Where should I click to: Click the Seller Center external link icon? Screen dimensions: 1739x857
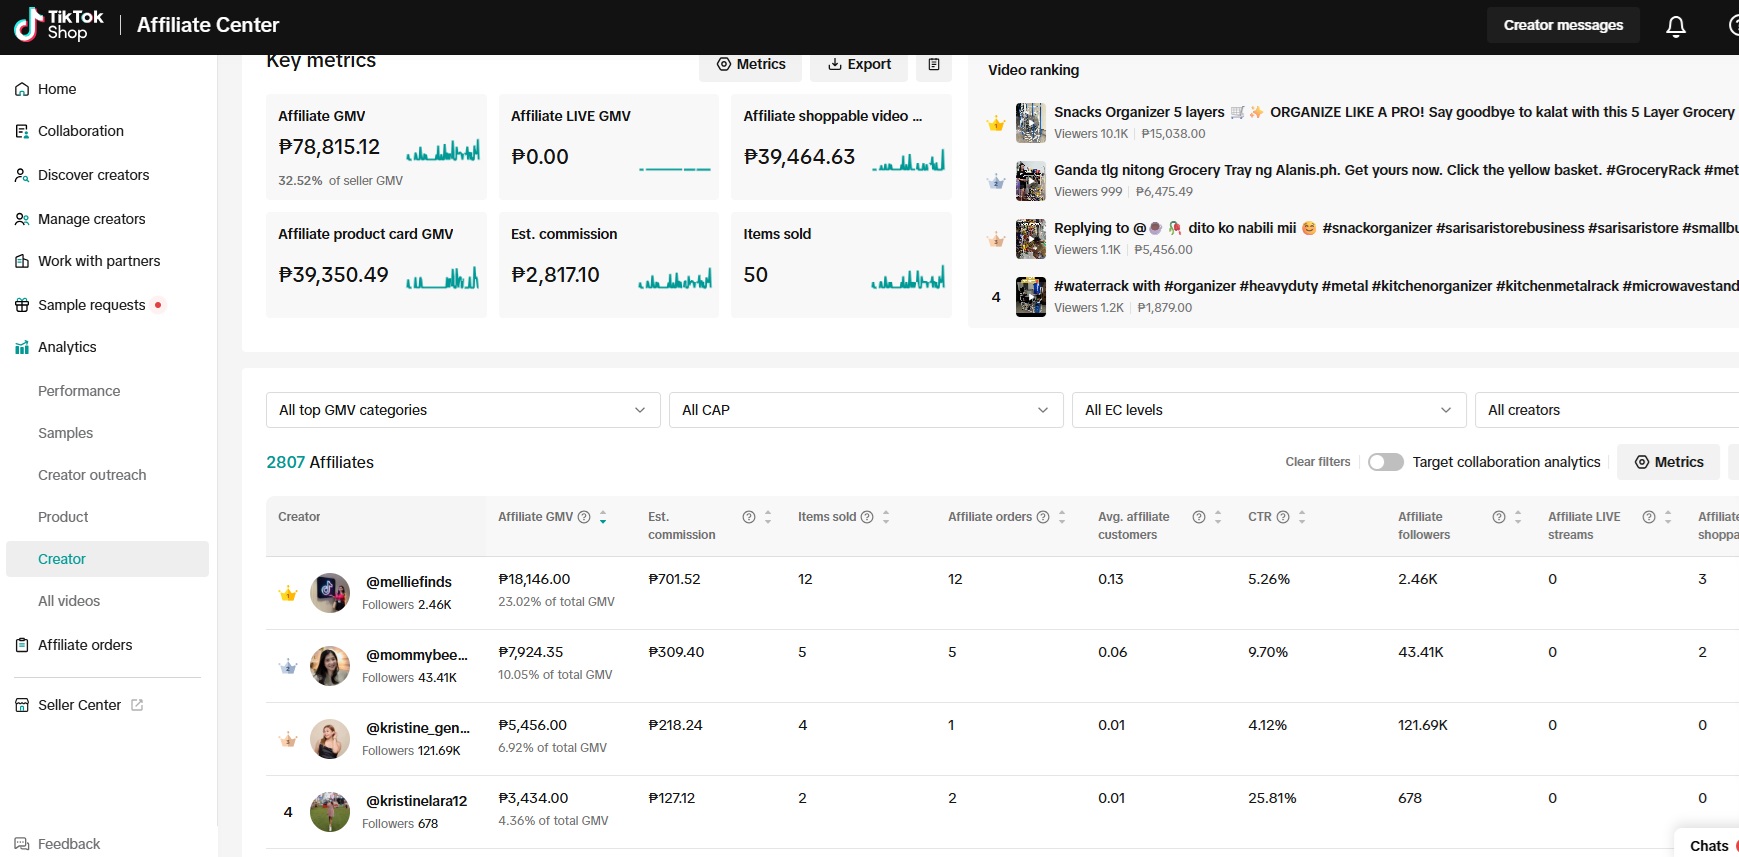pos(137,705)
